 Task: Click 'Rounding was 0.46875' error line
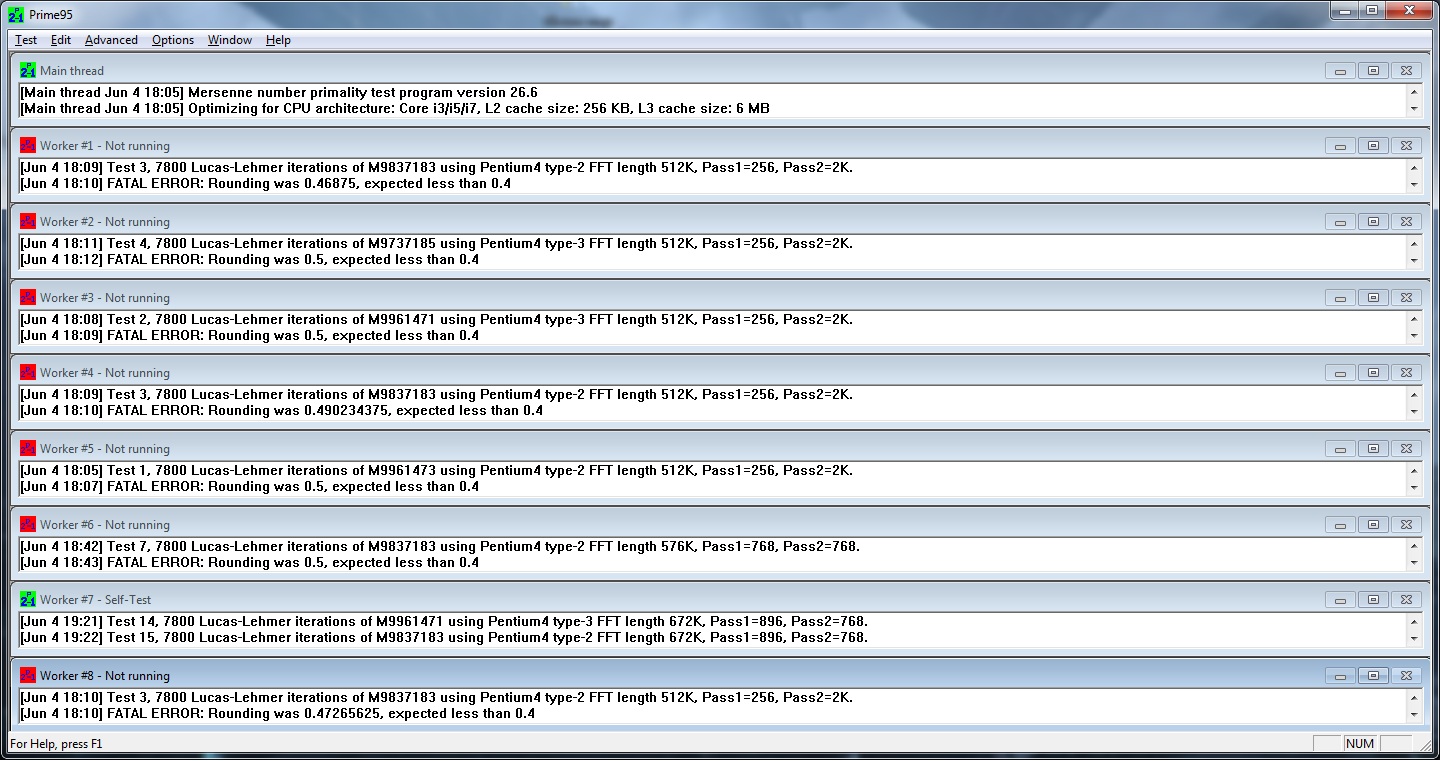click(266, 184)
